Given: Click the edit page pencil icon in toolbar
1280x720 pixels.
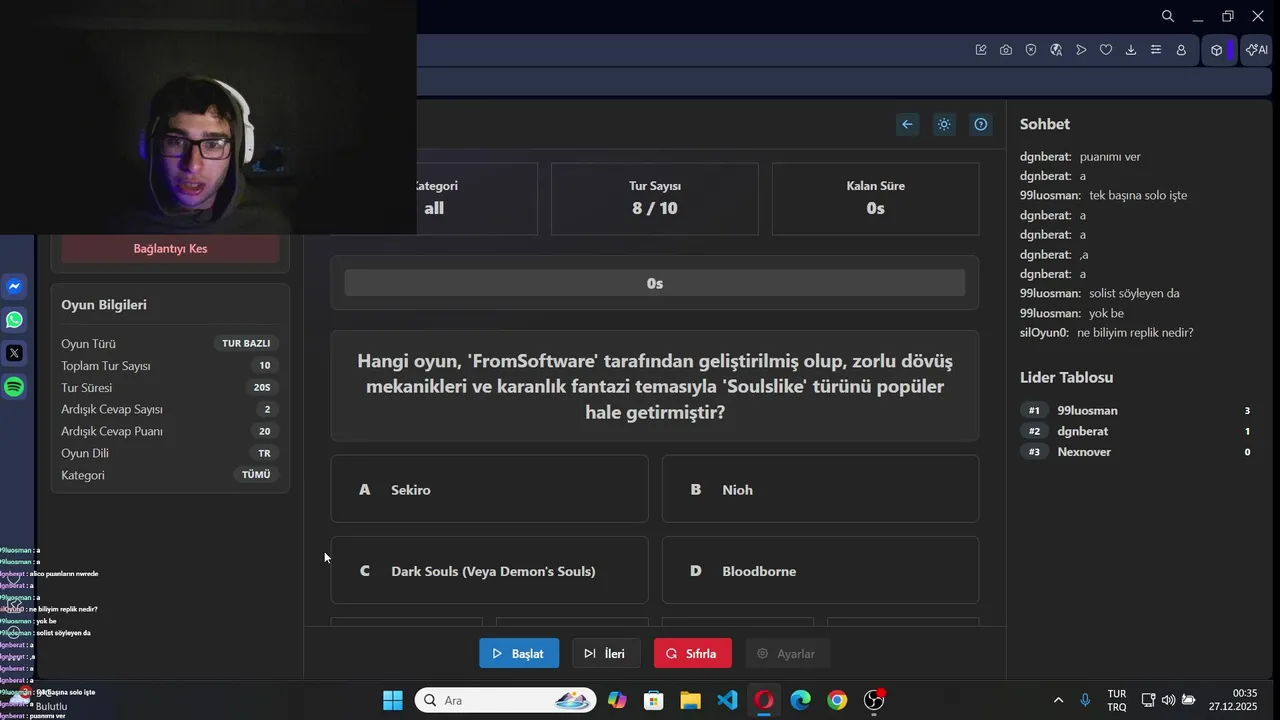Looking at the screenshot, I should click(x=981, y=50).
